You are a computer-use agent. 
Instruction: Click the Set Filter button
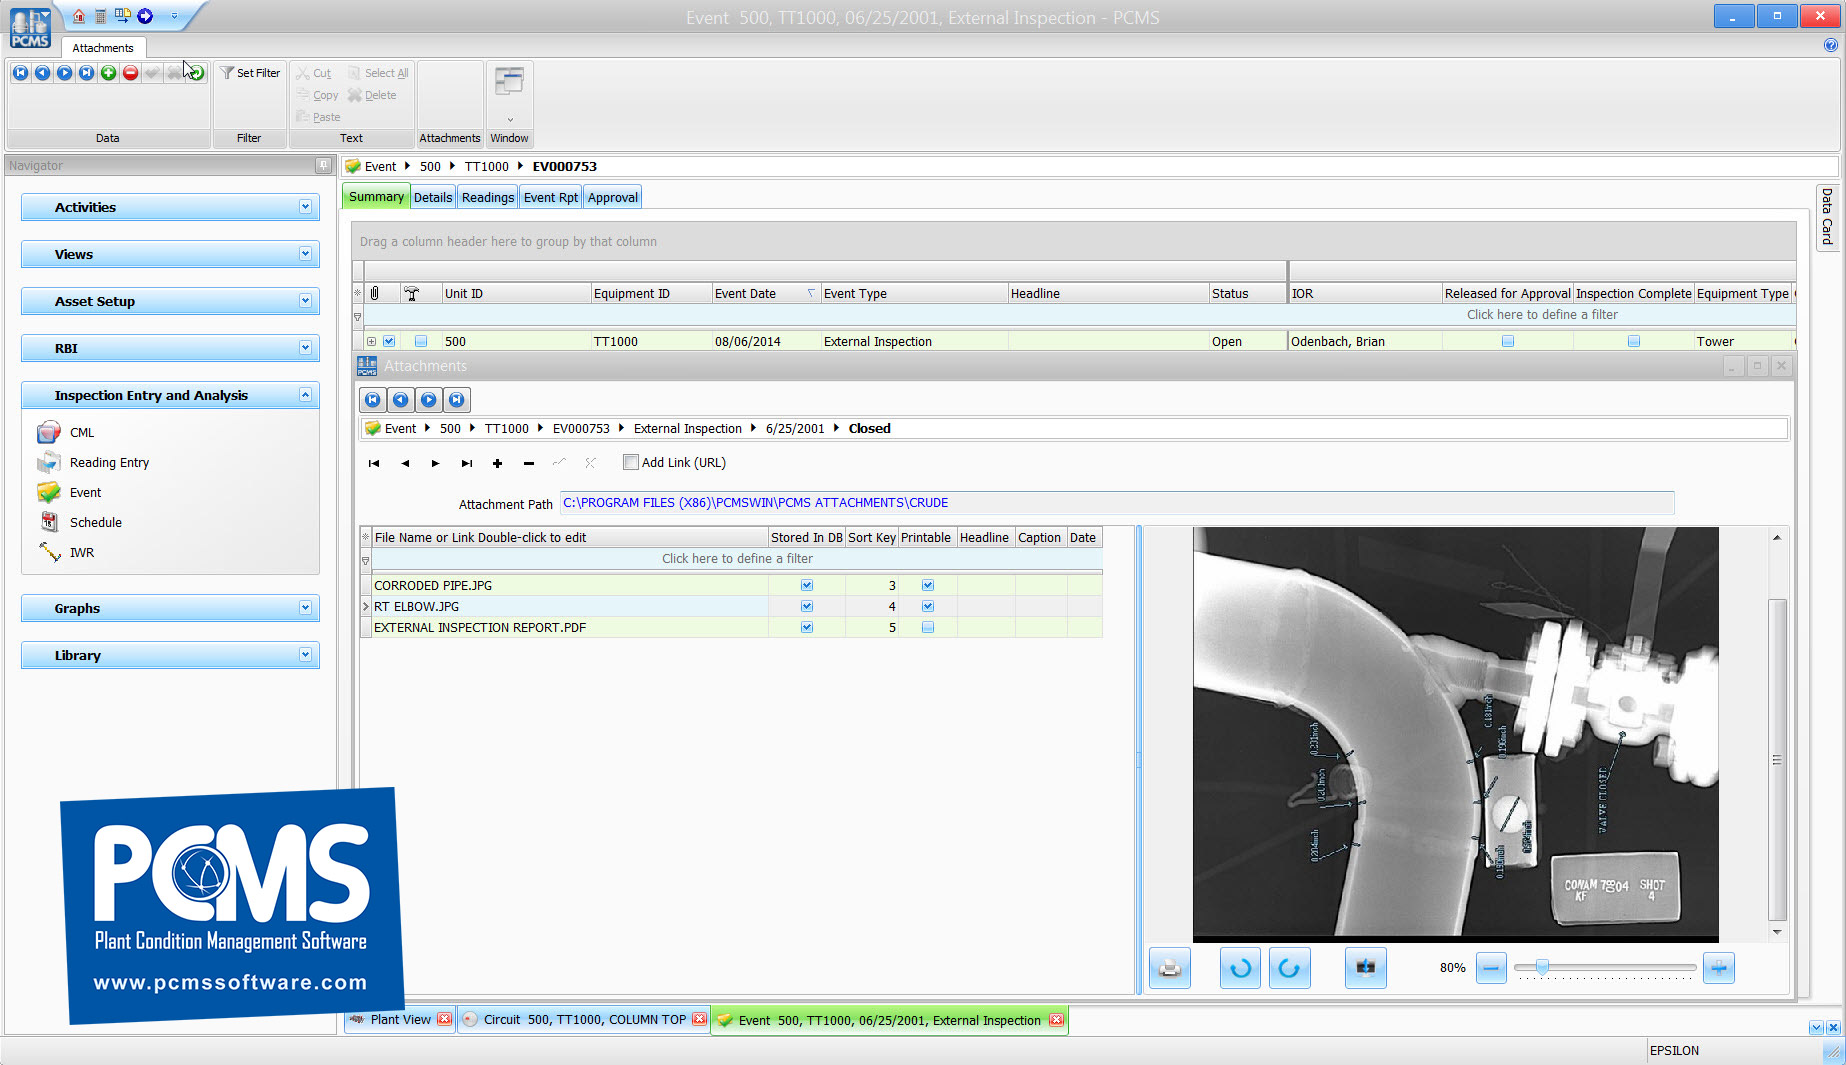[x=250, y=73]
